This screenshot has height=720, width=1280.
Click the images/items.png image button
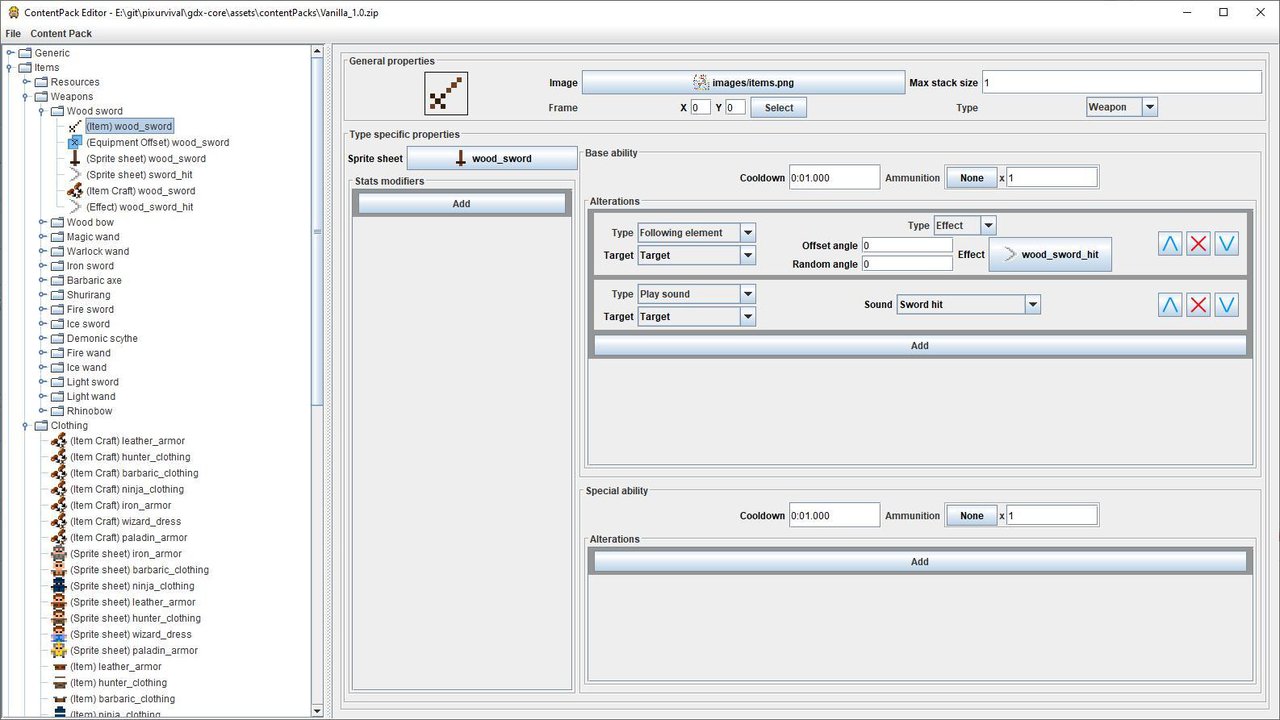coord(743,82)
